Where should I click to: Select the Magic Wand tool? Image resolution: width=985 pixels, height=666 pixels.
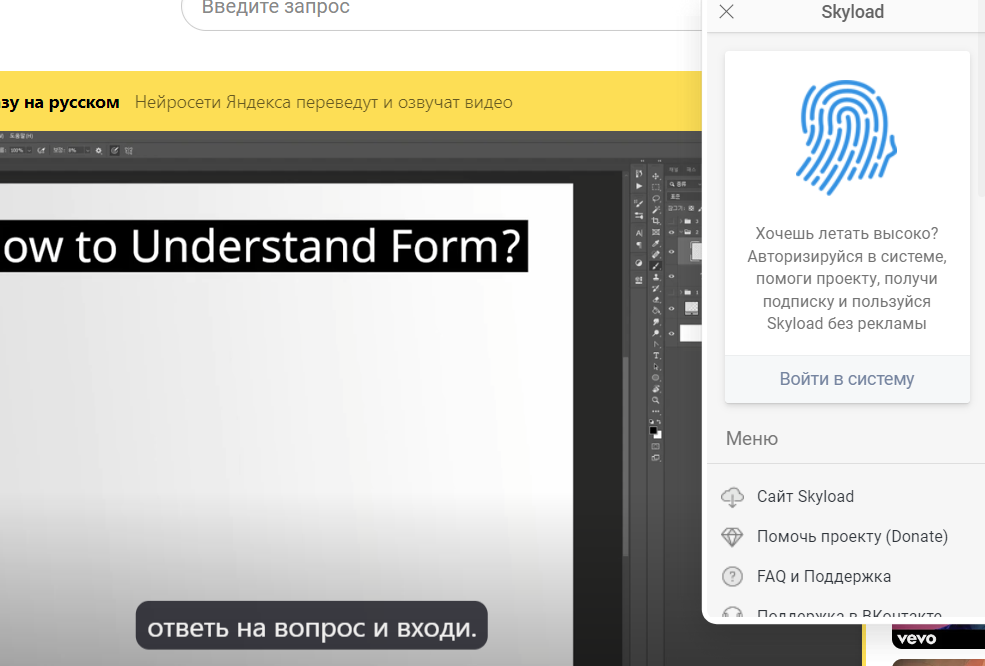point(656,210)
